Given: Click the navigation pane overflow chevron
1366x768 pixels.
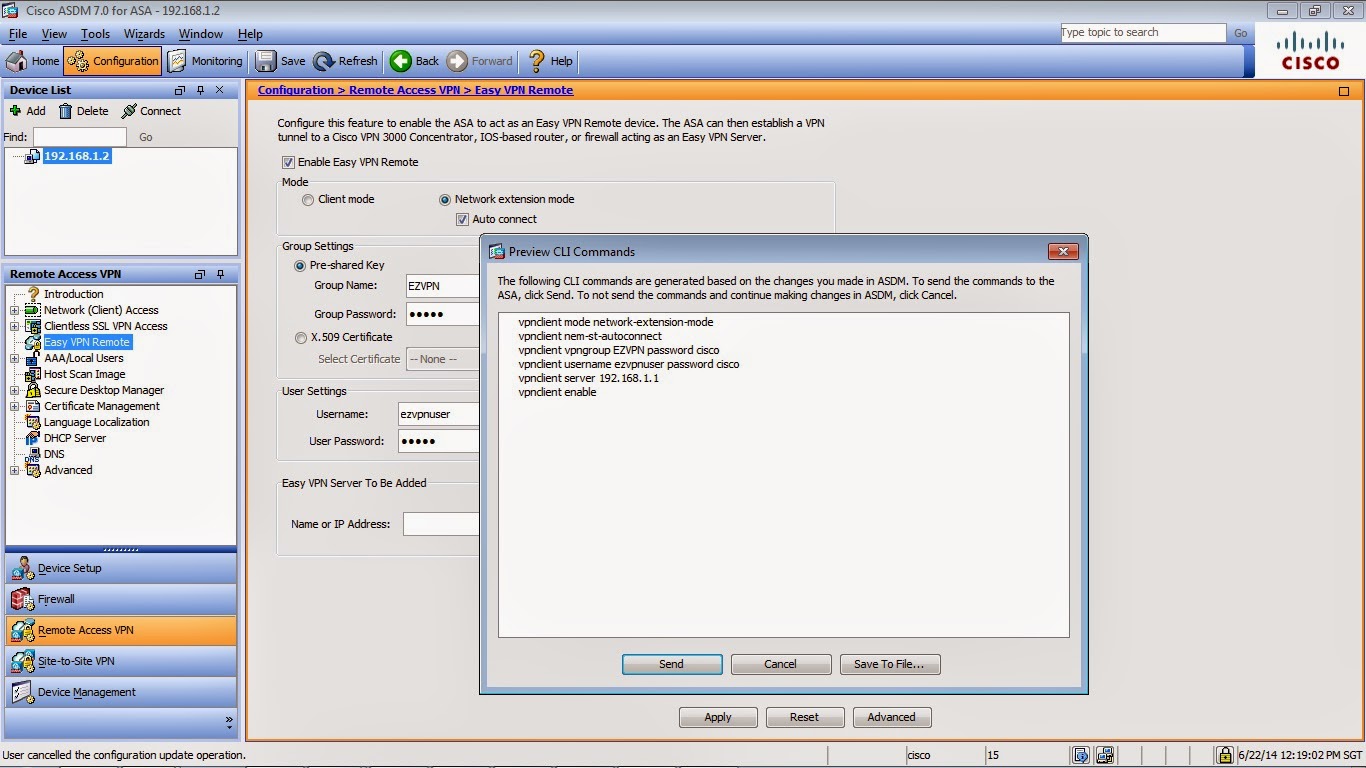Looking at the screenshot, I should pyautogui.click(x=228, y=720).
